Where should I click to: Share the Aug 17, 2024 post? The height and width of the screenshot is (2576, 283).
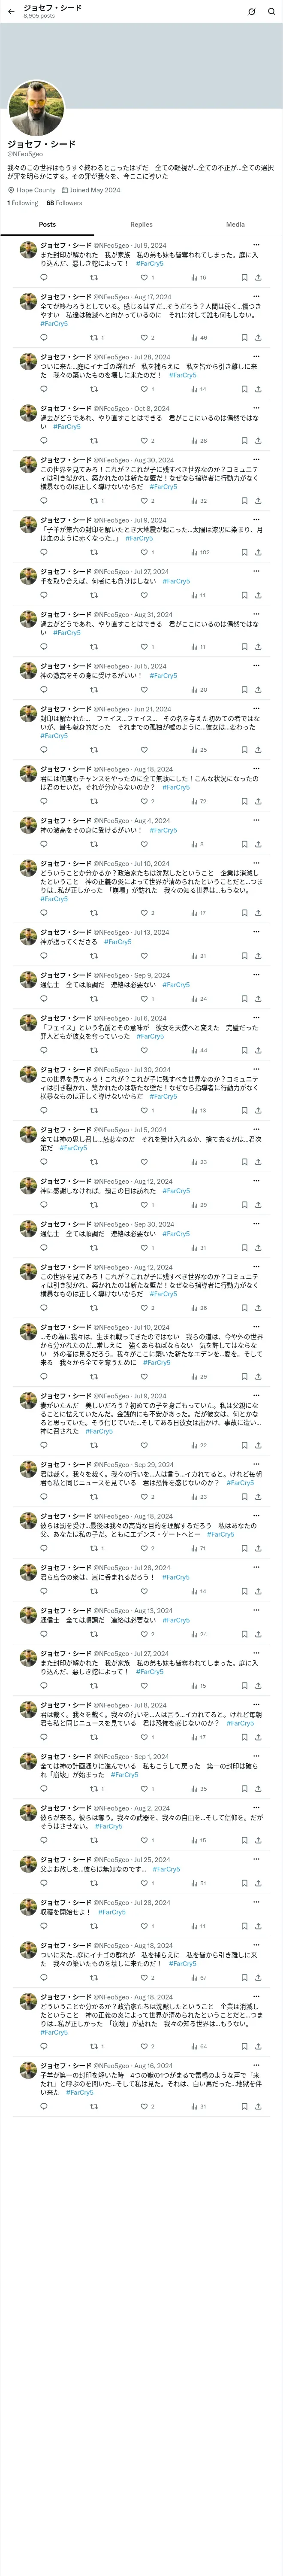pyautogui.click(x=258, y=338)
